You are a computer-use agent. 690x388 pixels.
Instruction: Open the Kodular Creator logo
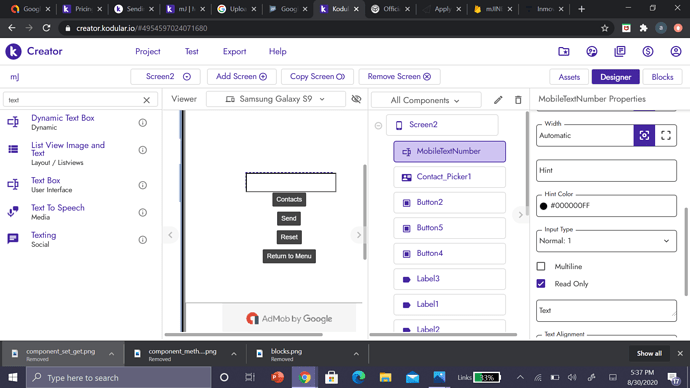13,51
